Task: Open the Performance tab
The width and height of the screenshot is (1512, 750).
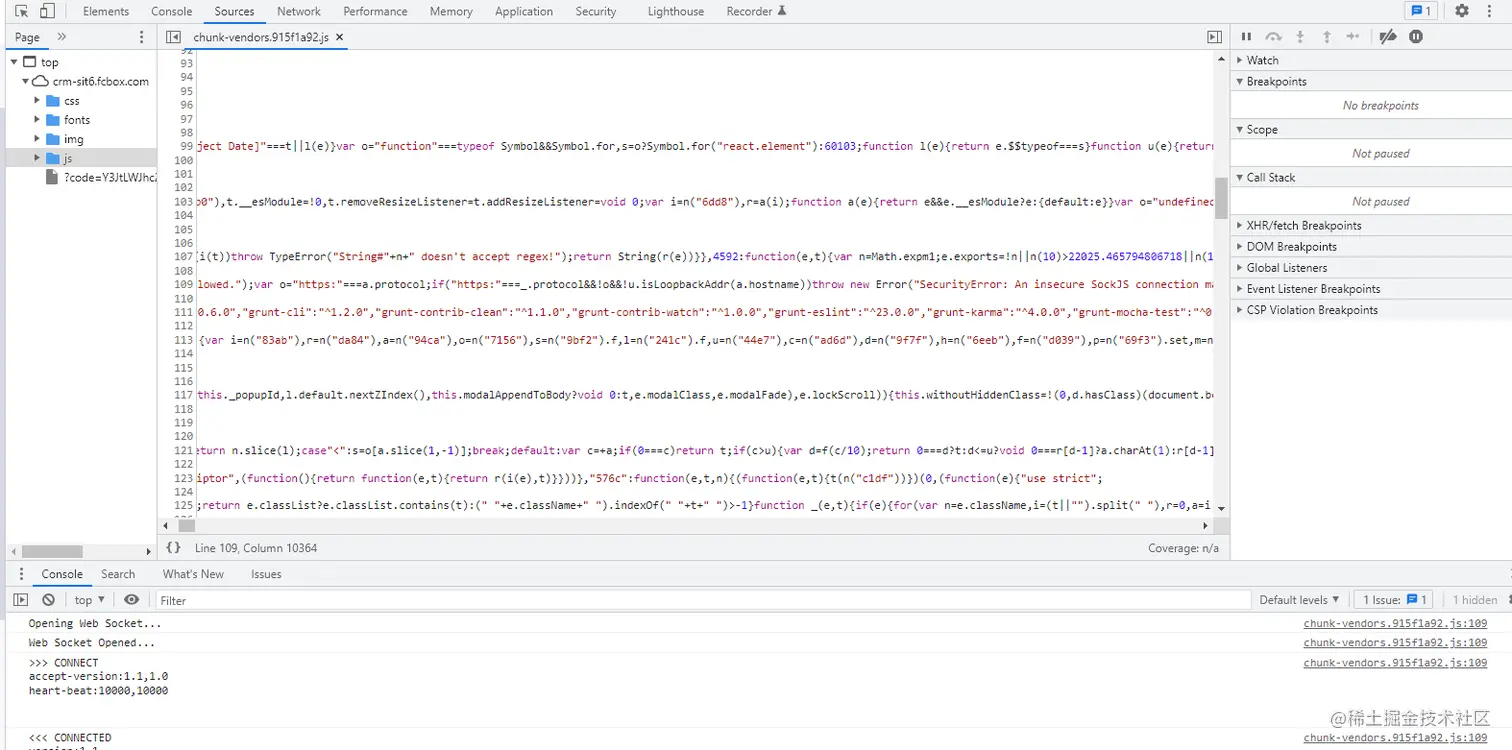Action: [x=375, y=11]
